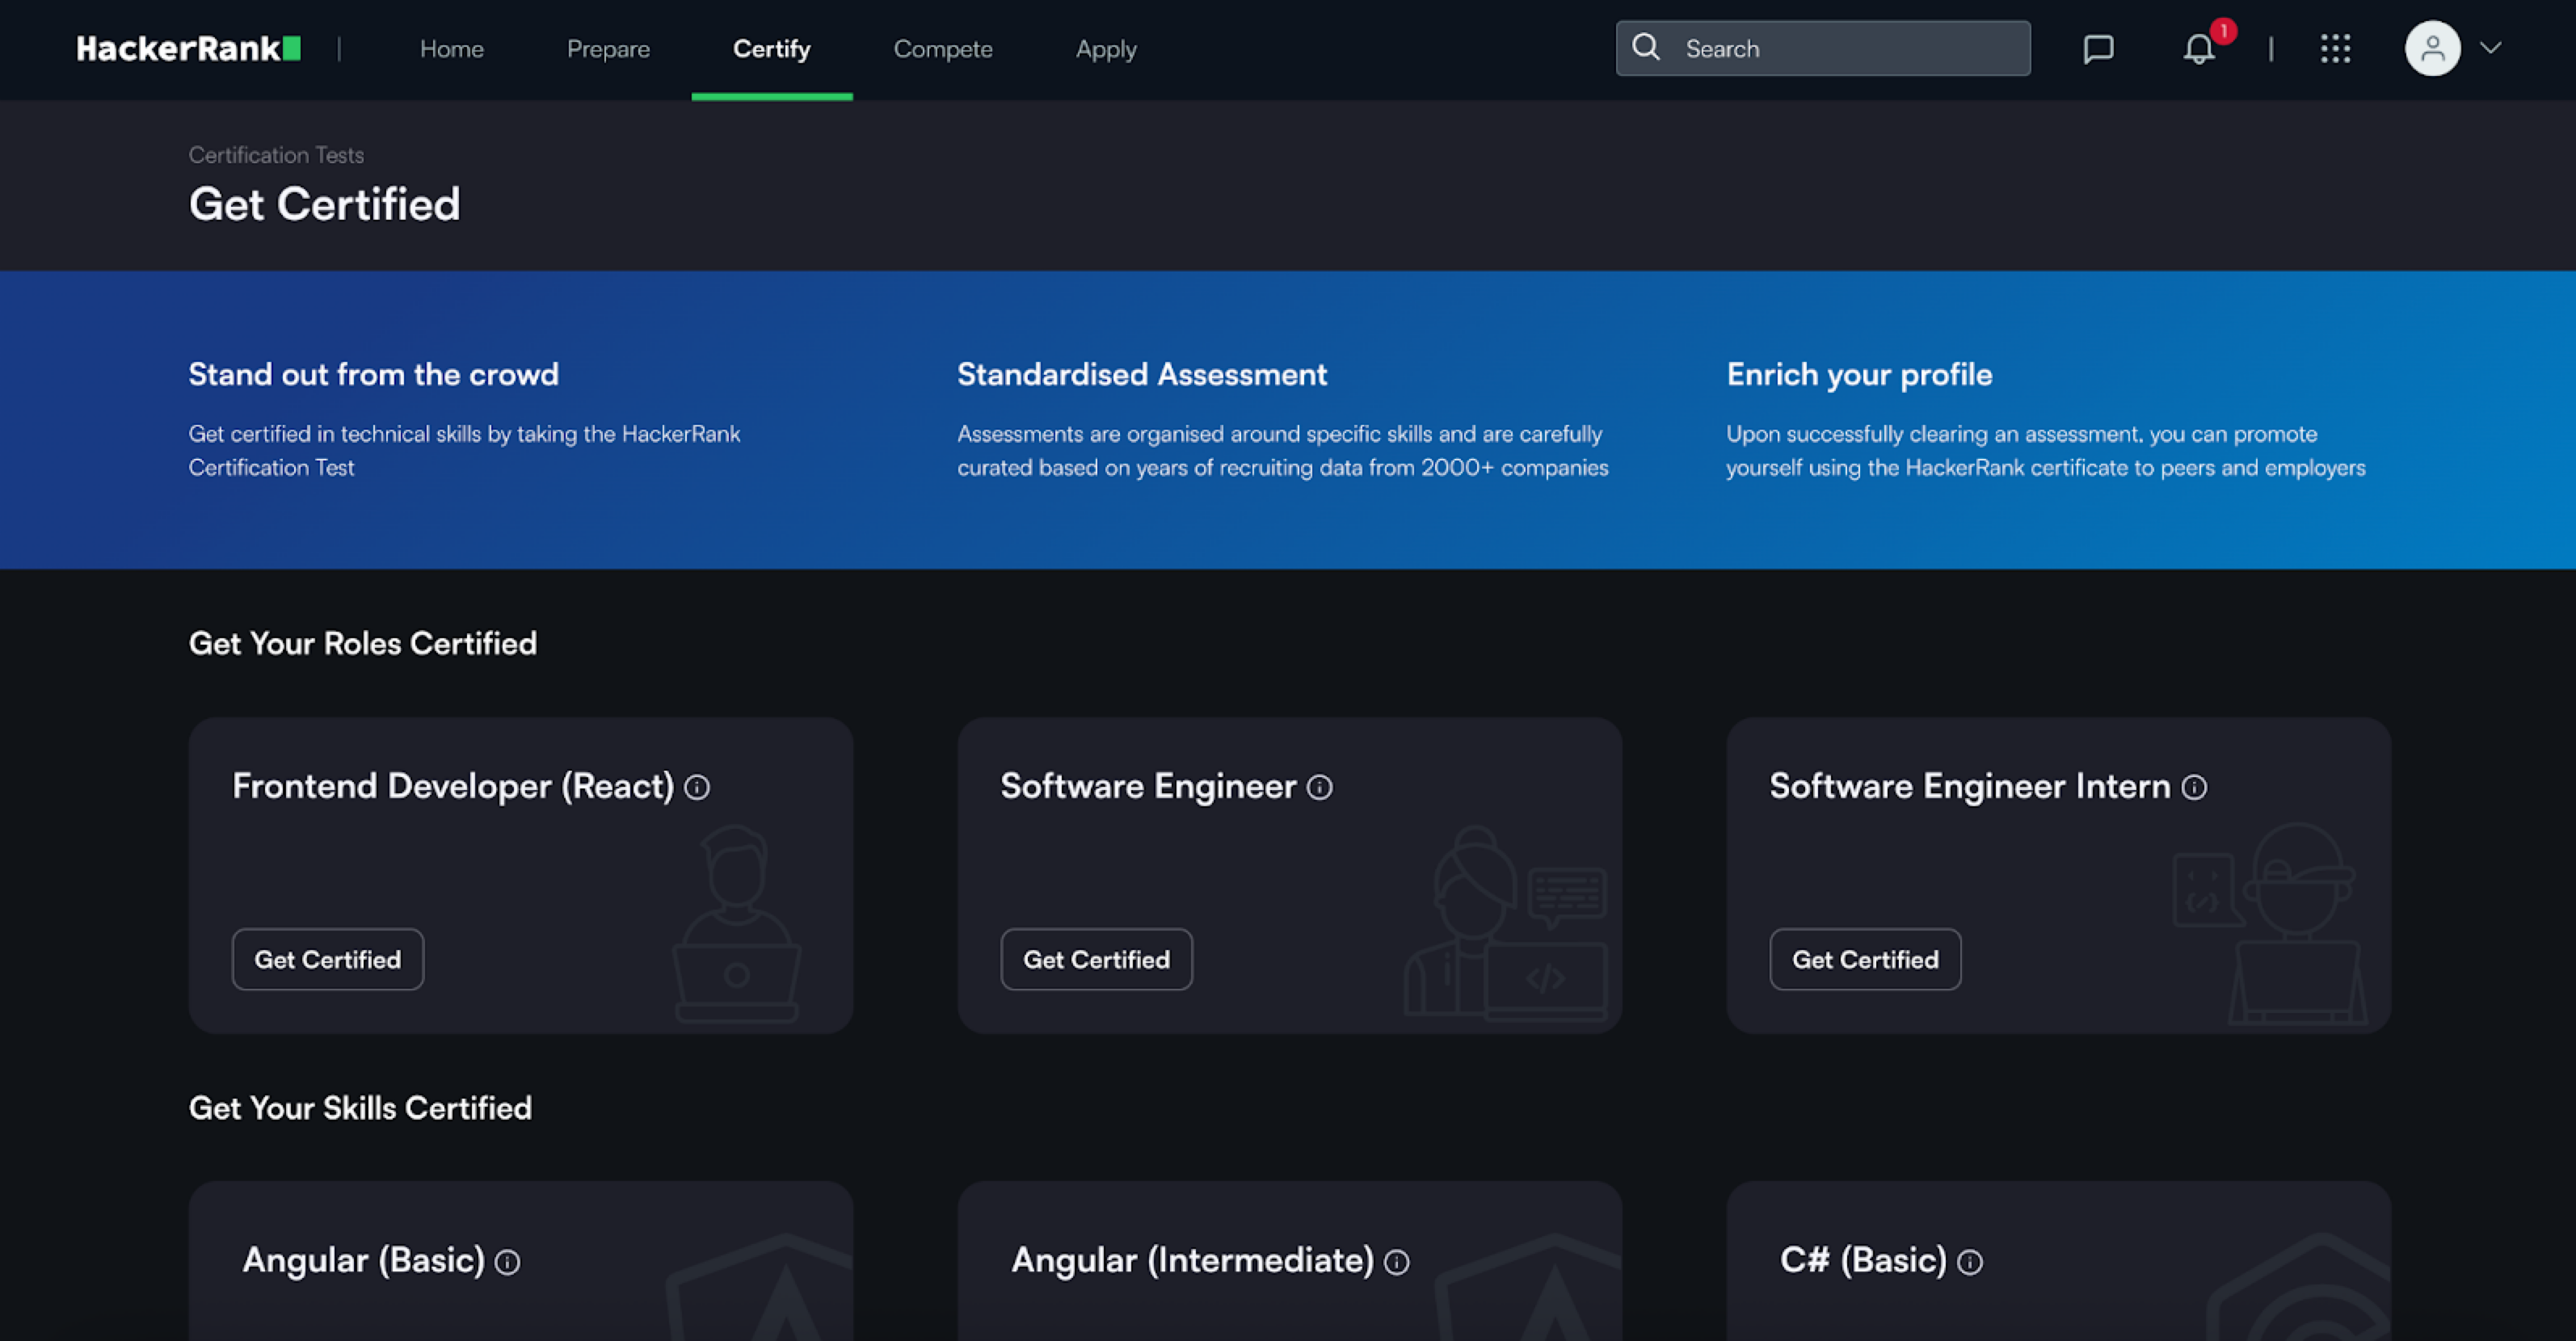Select the Certify tab
This screenshot has height=1341, width=2576.
(x=772, y=49)
